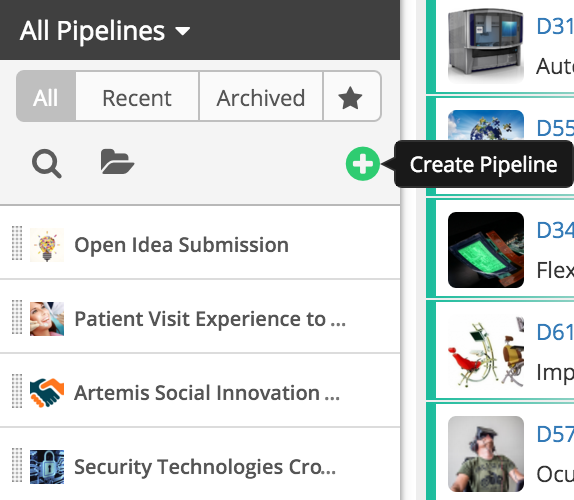Click the Security Technologies padlock icon

point(47,467)
